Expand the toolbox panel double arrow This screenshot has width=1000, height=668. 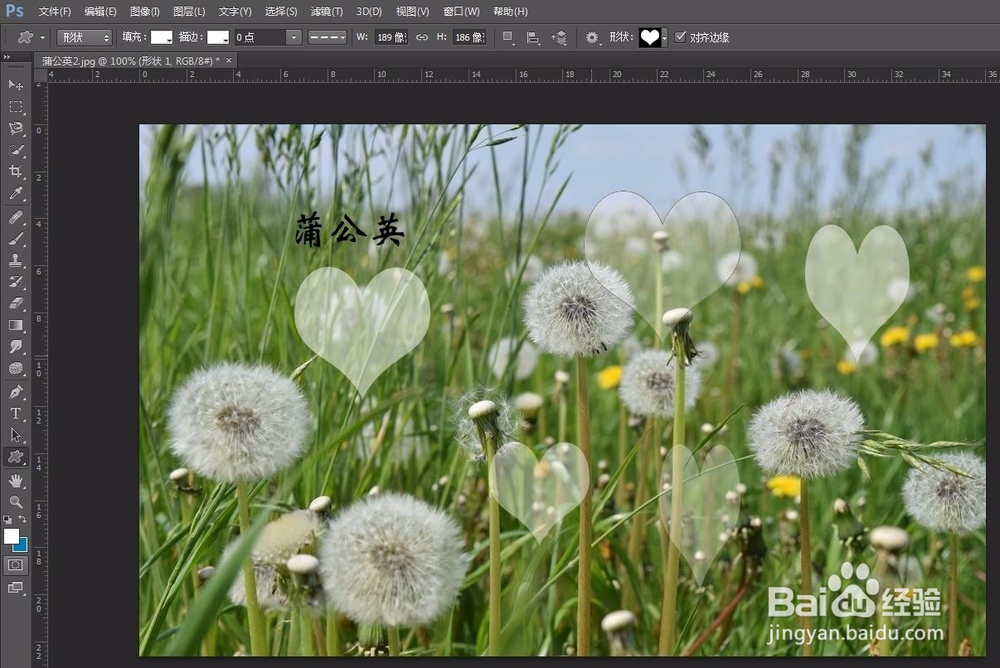[x=7, y=57]
